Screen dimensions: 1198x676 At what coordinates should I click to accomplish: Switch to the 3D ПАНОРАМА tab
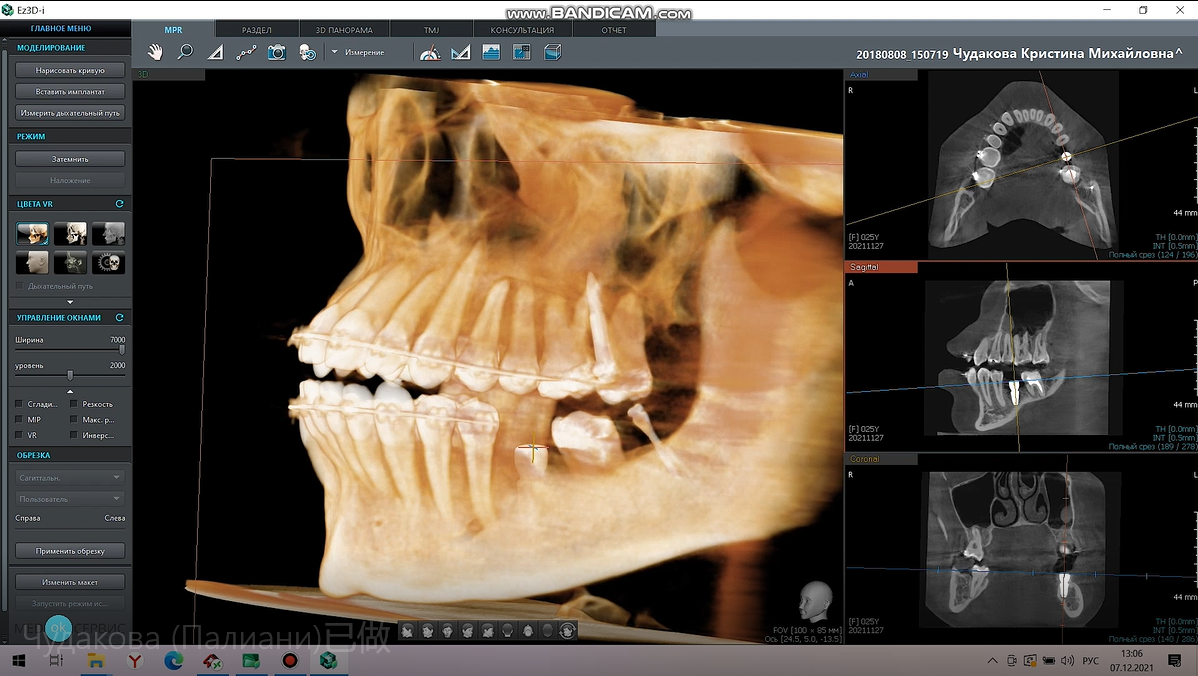tap(344, 30)
